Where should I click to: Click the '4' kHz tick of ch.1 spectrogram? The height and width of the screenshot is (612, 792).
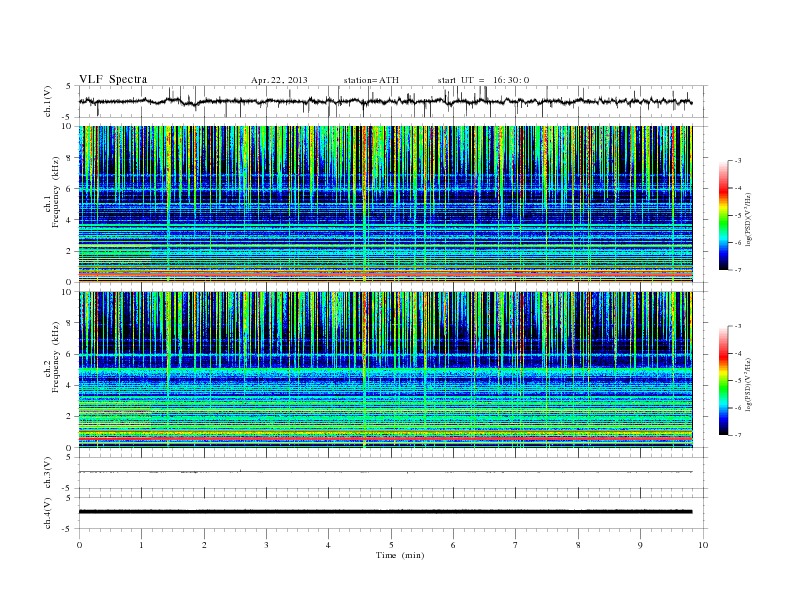[70, 220]
